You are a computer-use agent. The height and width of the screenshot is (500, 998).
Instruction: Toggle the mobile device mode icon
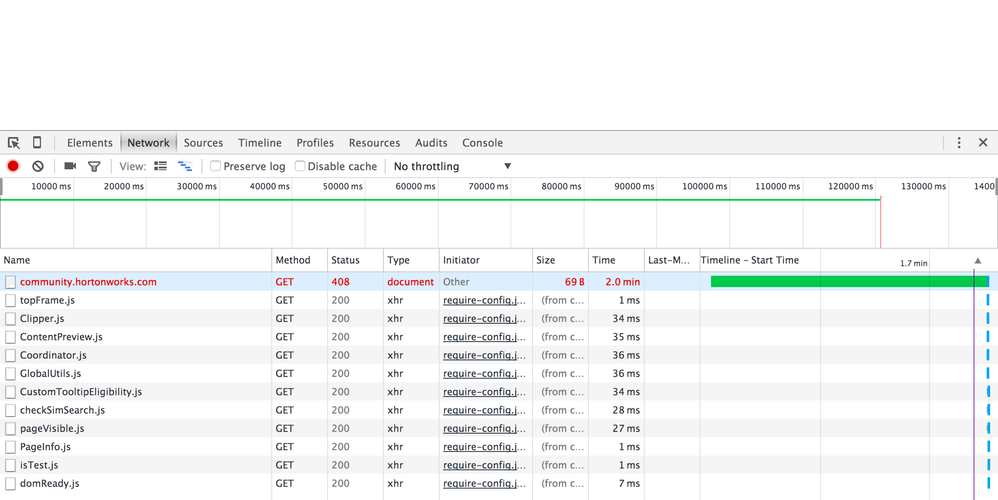click(37, 143)
